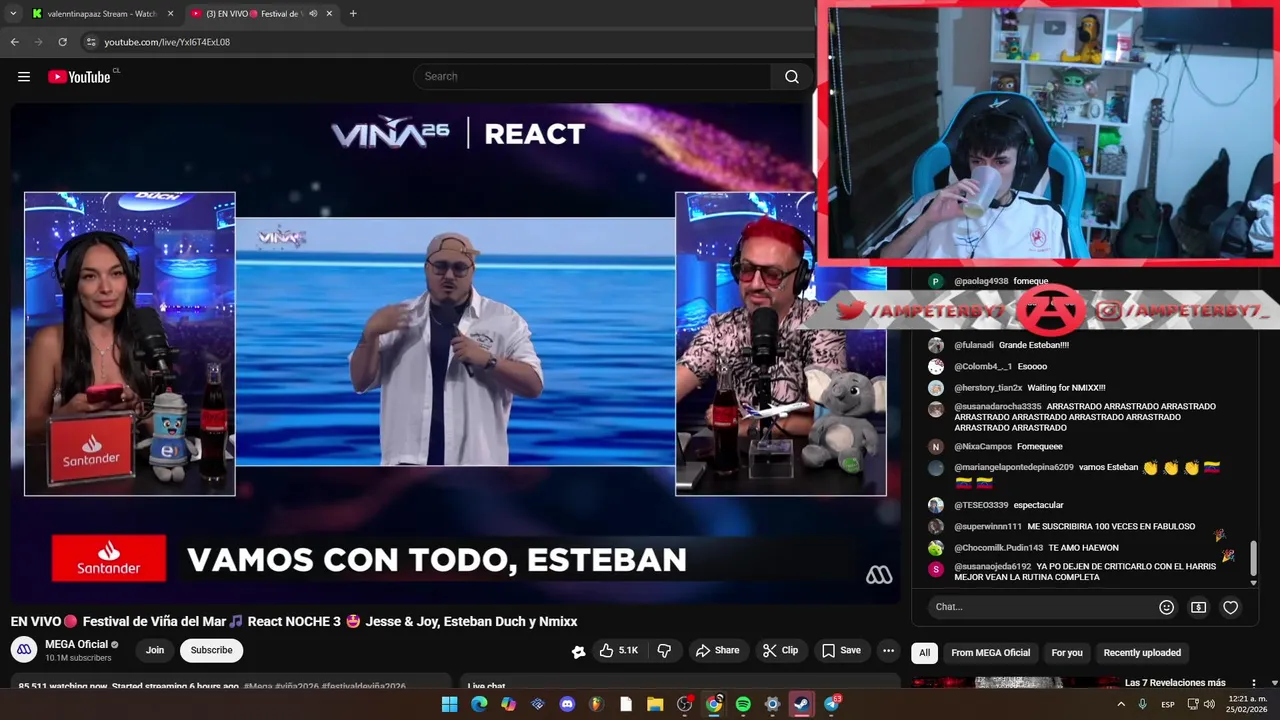Viewport: 1280px width, 720px height.
Task: Open Copilot from the taskbar
Action: 508,704
